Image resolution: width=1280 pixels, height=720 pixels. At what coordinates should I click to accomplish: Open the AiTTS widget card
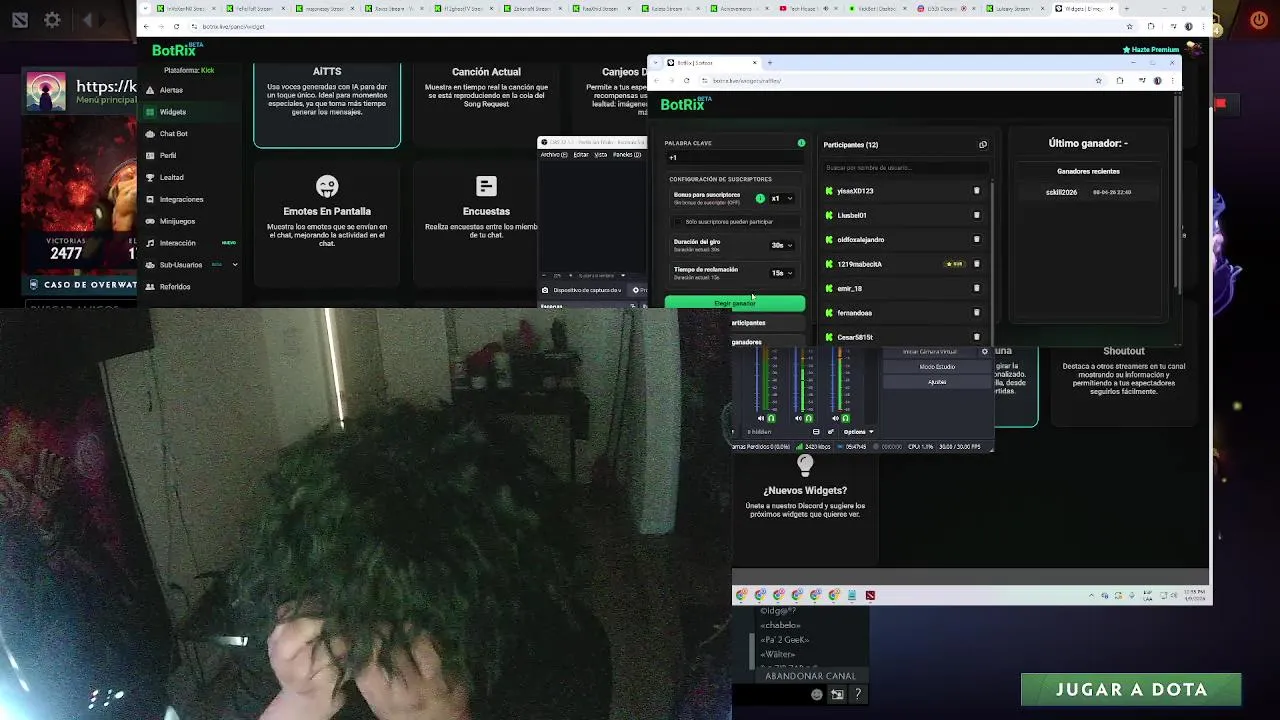tap(327, 104)
